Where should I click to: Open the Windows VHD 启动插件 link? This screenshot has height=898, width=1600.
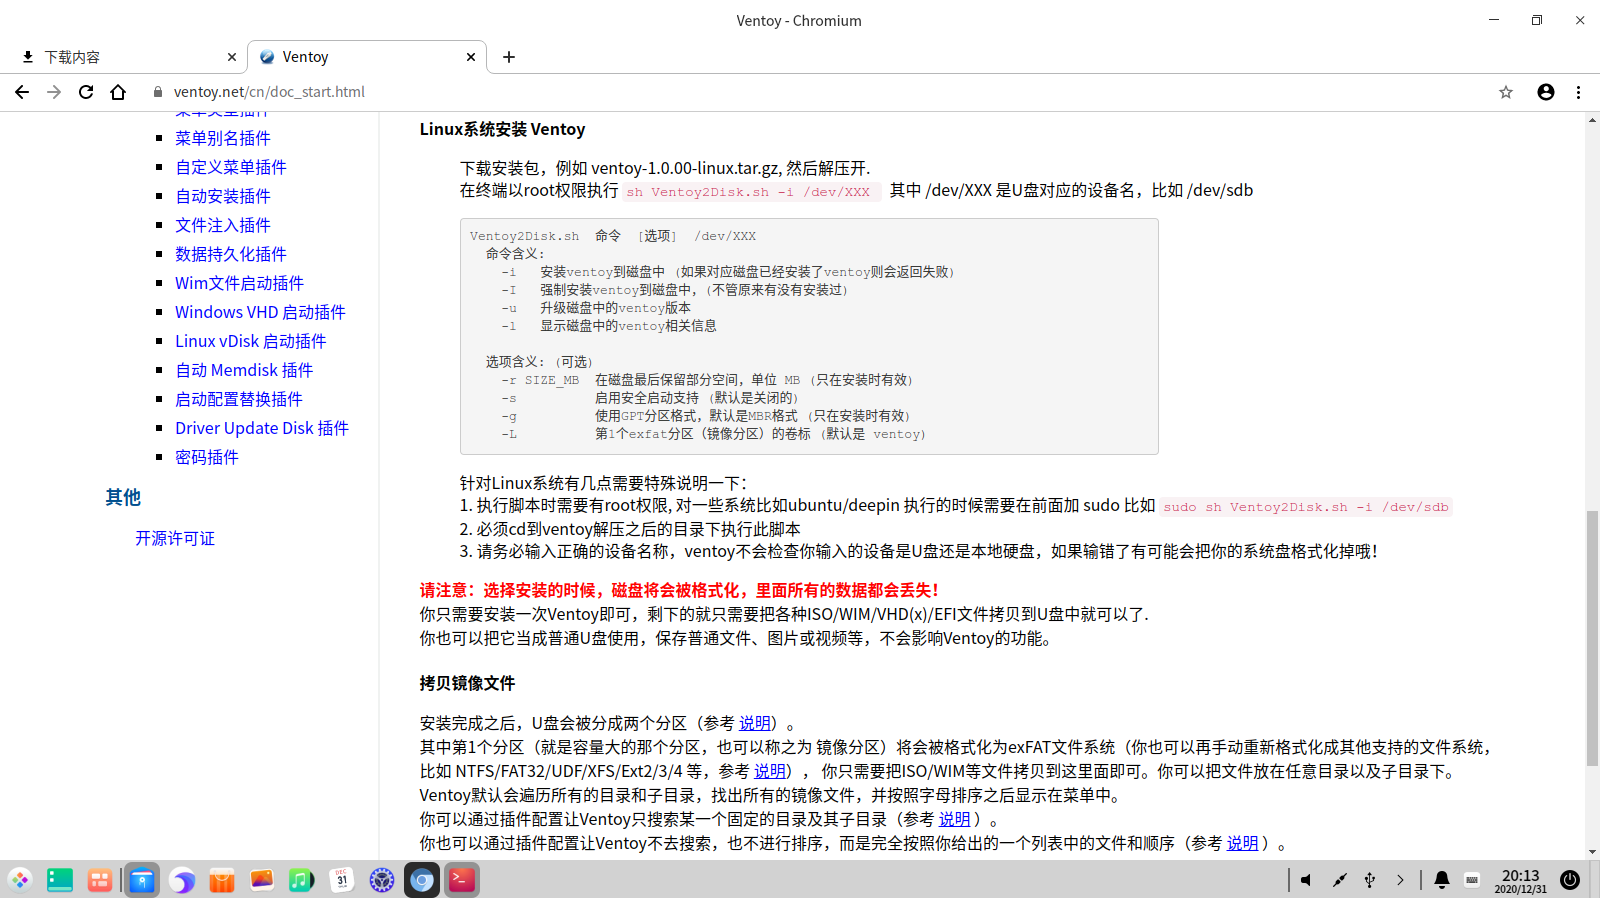[x=260, y=312]
